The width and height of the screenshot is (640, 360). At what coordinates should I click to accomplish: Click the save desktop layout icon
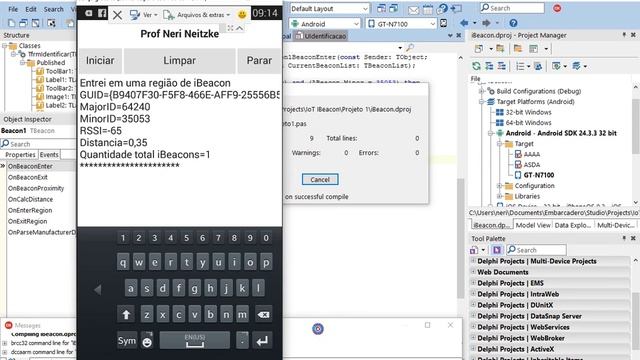tap(382, 8)
